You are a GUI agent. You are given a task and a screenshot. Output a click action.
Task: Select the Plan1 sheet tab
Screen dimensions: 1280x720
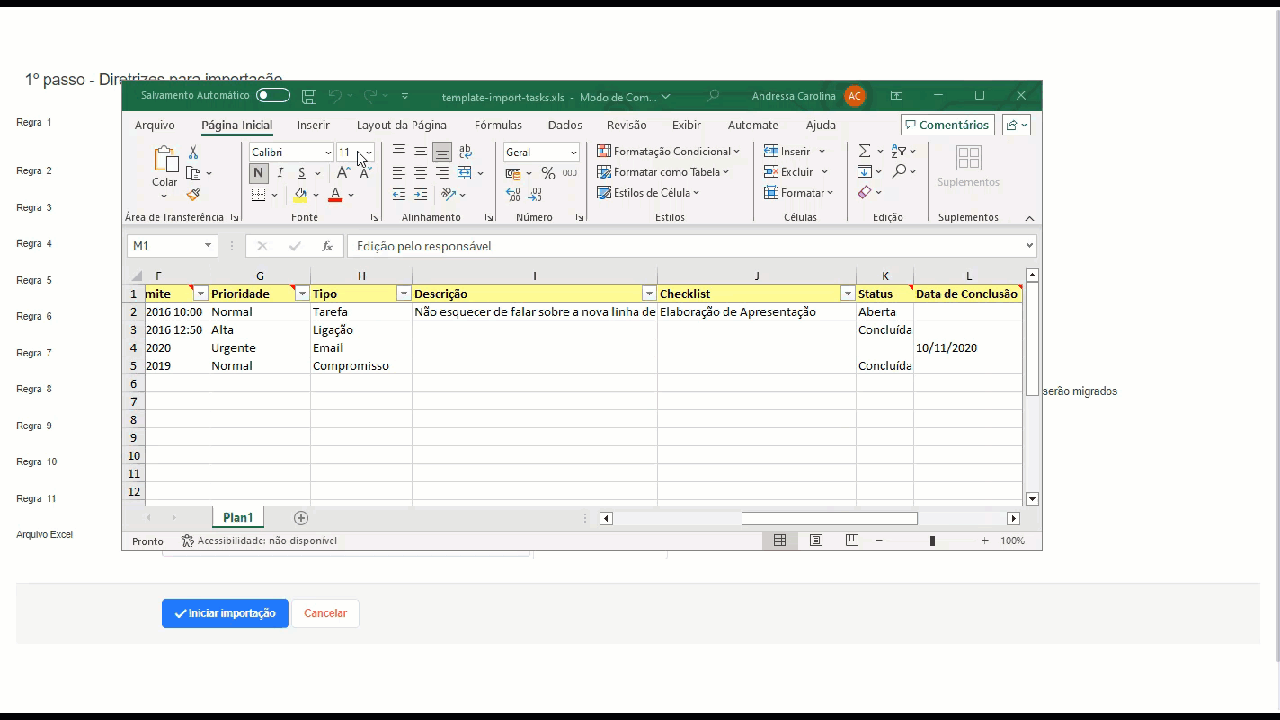tap(238, 518)
